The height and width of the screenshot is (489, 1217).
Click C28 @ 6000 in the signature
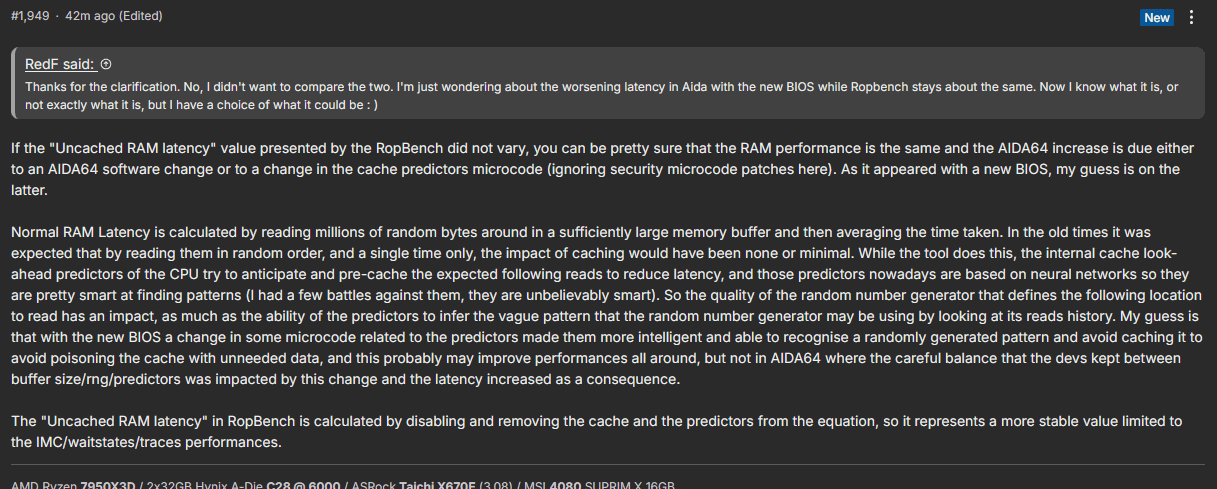coord(301,485)
